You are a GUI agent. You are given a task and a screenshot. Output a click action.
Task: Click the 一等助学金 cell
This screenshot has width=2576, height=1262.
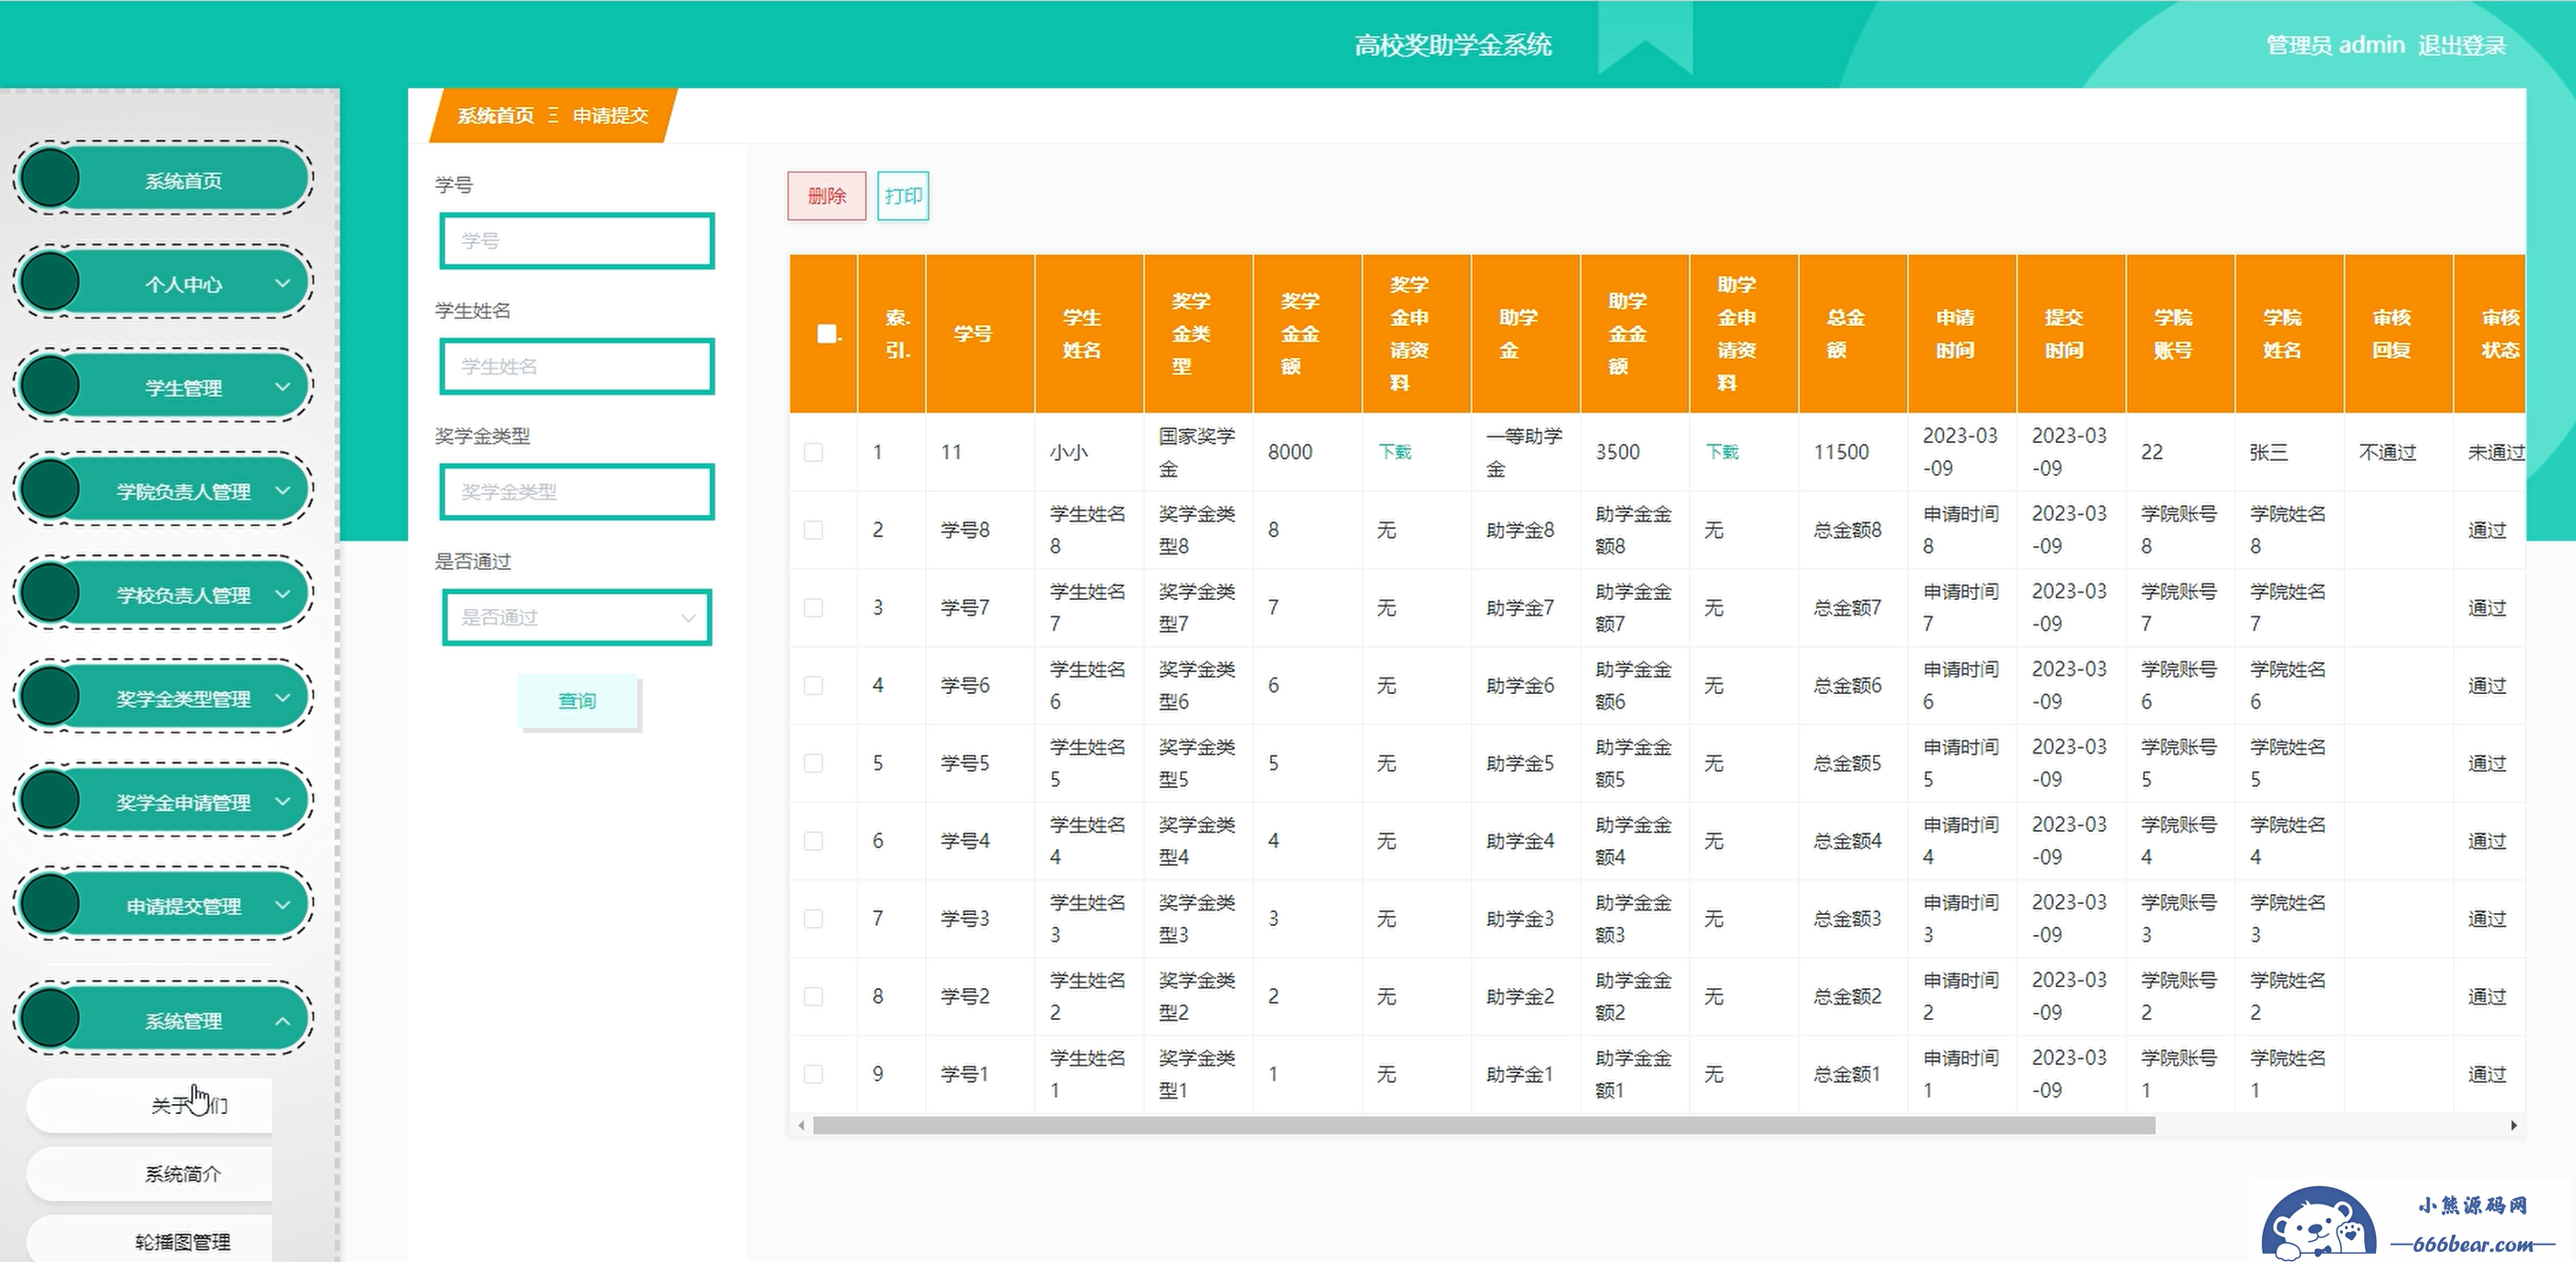(x=1524, y=452)
